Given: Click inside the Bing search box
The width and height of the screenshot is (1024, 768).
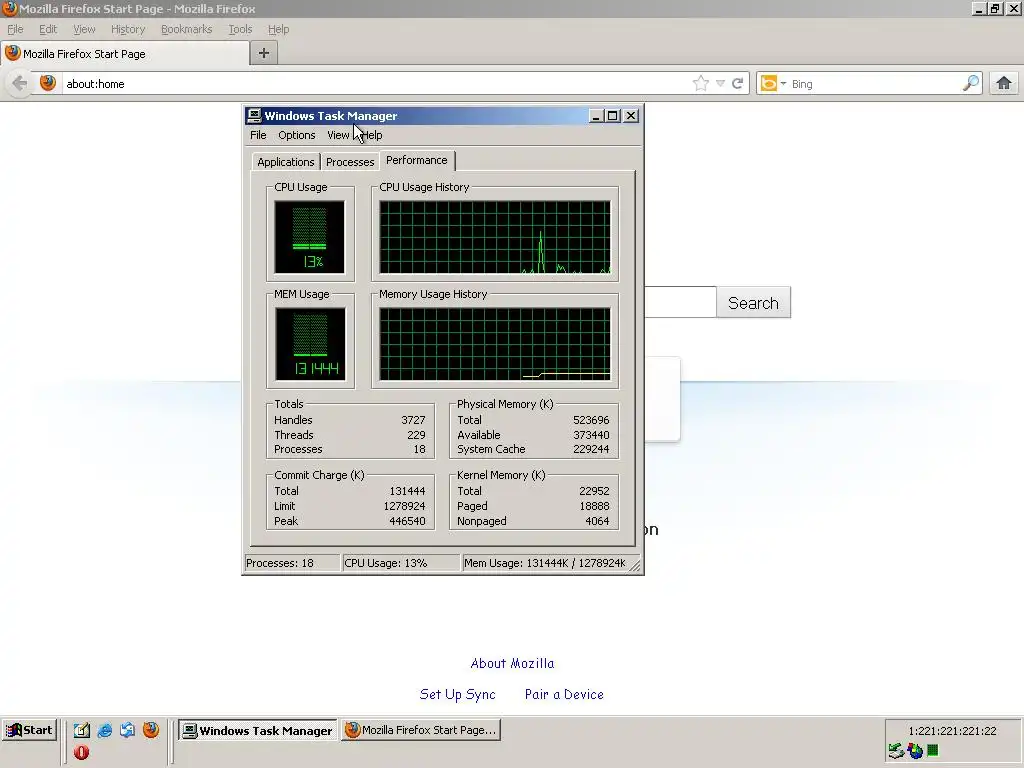Looking at the screenshot, I should (875, 84).
